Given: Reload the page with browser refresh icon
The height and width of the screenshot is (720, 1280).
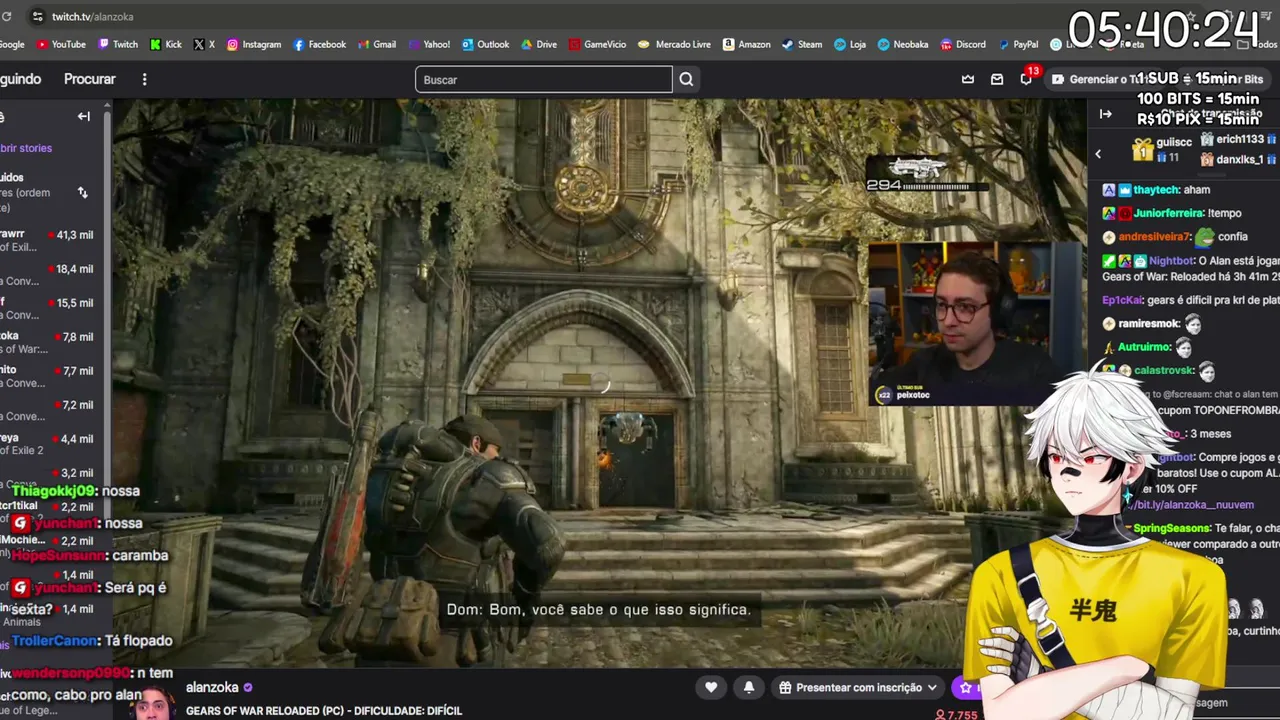Looking at the screenshot, I should tap(6, 16).
